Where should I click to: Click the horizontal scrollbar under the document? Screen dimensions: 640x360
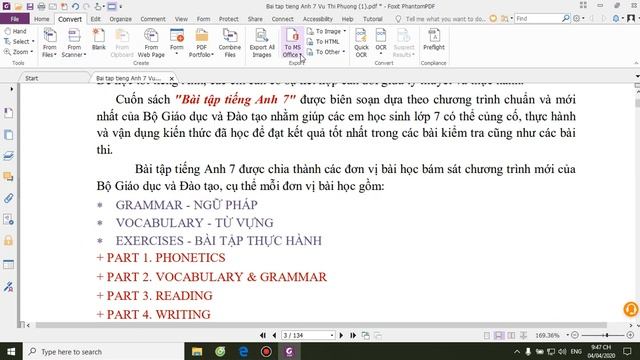tap(321, 325)
